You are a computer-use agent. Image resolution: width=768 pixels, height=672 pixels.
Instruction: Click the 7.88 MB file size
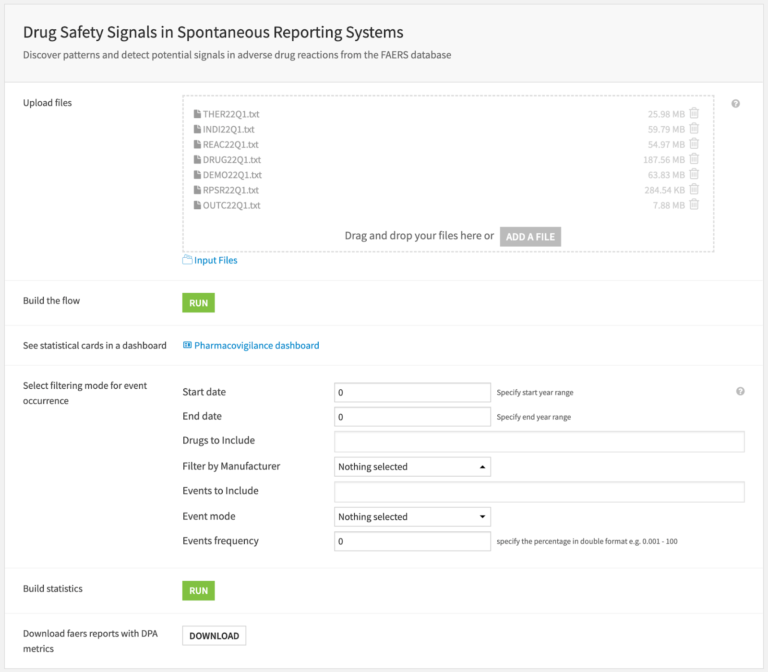point(669,205)
